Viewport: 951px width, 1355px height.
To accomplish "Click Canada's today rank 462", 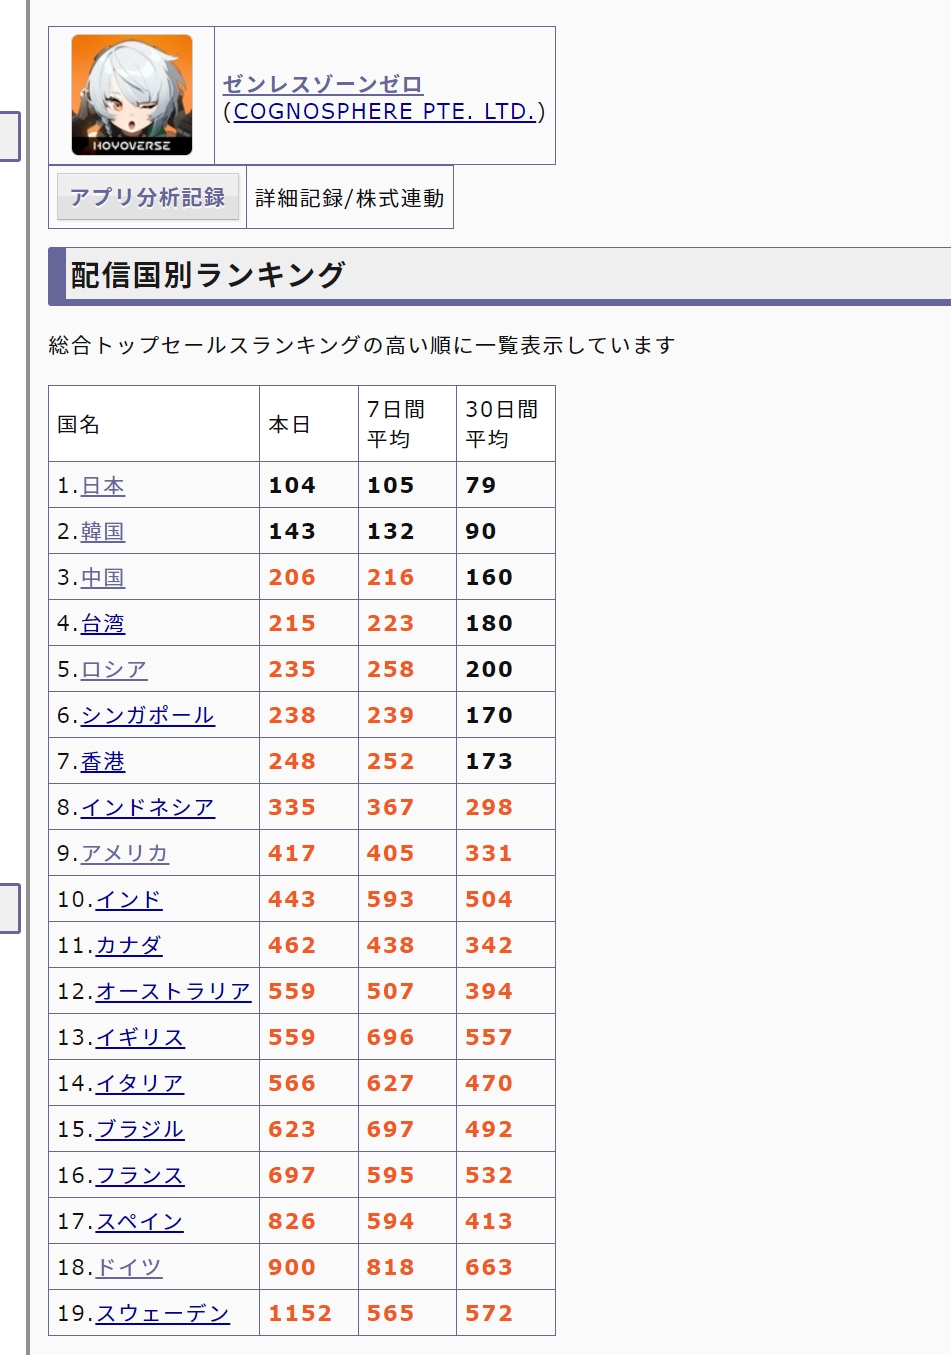I will 292,946.
